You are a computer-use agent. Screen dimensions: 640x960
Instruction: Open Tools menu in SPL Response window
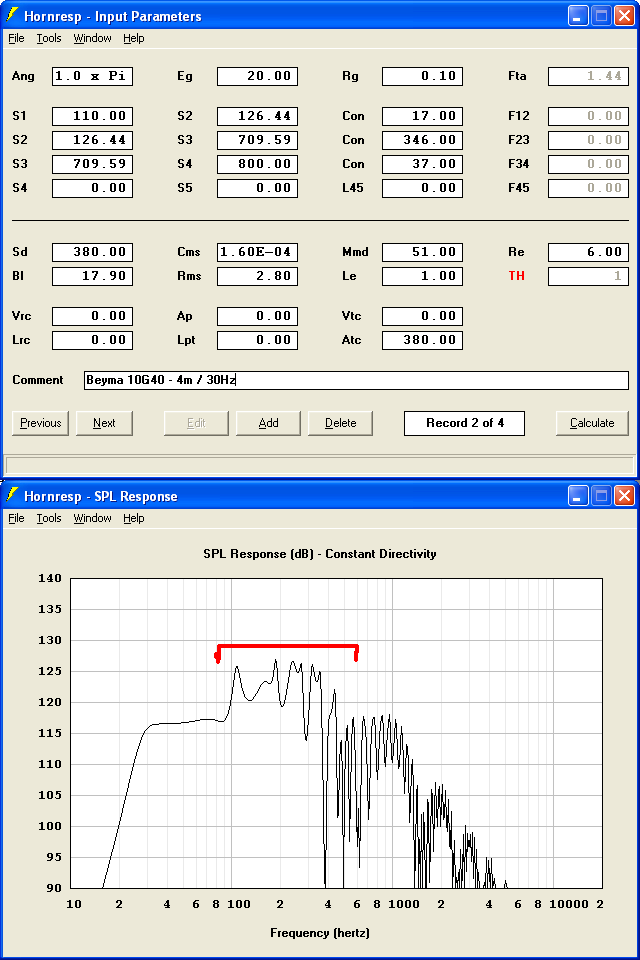point(49,518)
